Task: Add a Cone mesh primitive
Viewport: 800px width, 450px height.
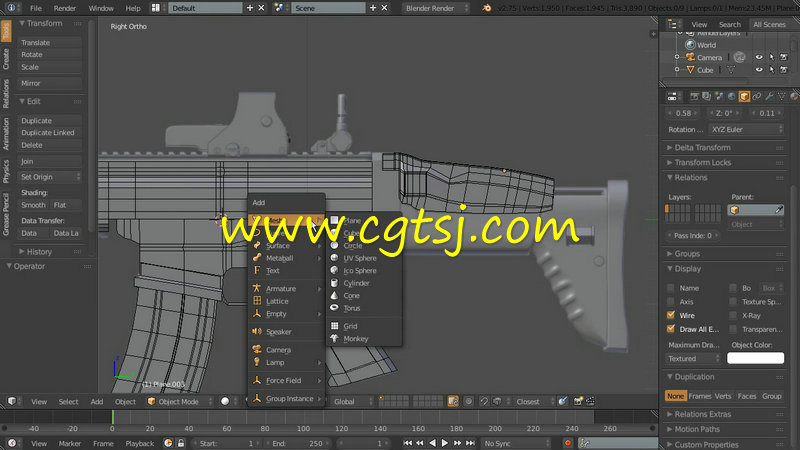Action: [x=363, y=295]
